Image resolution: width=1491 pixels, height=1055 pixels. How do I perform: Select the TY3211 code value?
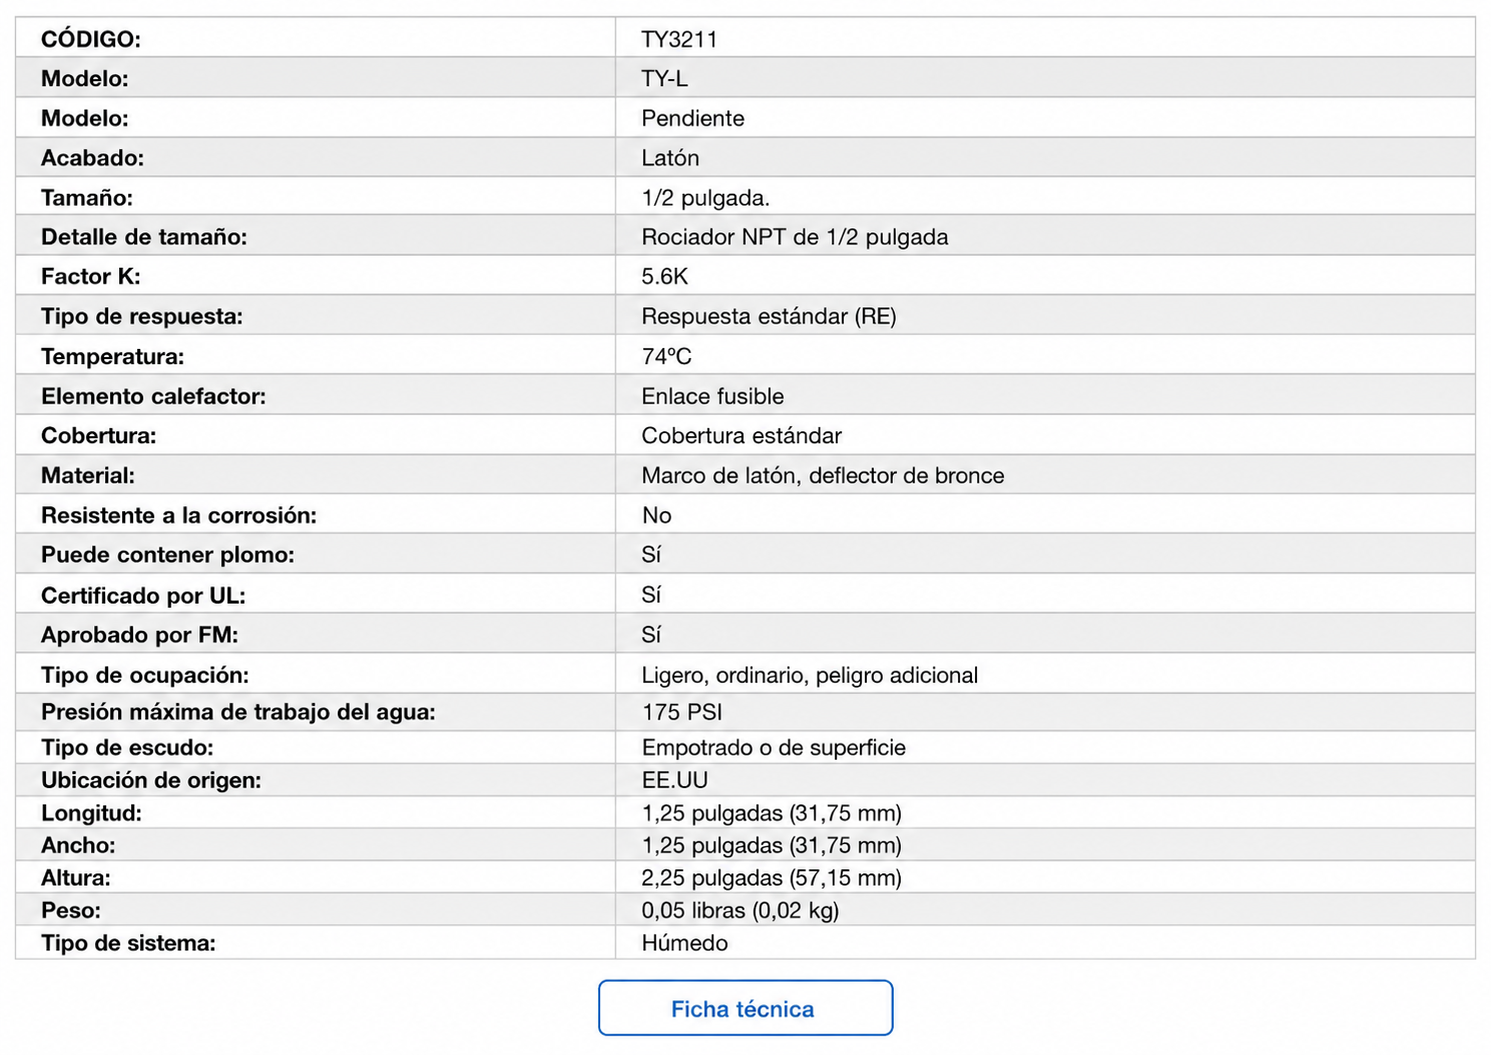679,39
